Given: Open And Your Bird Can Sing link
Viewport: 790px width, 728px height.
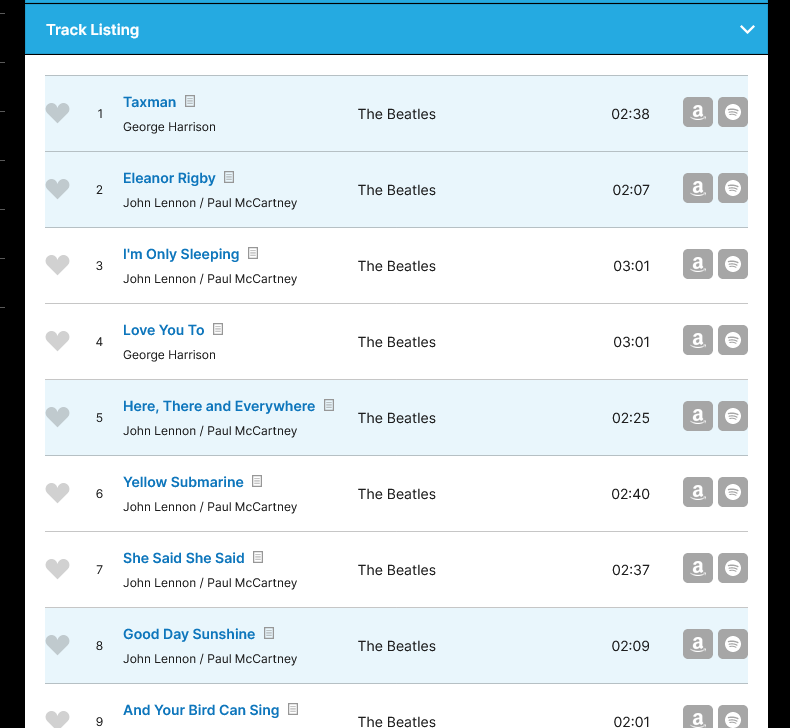Looking at the screenshot, I should (x=201, y=710).
